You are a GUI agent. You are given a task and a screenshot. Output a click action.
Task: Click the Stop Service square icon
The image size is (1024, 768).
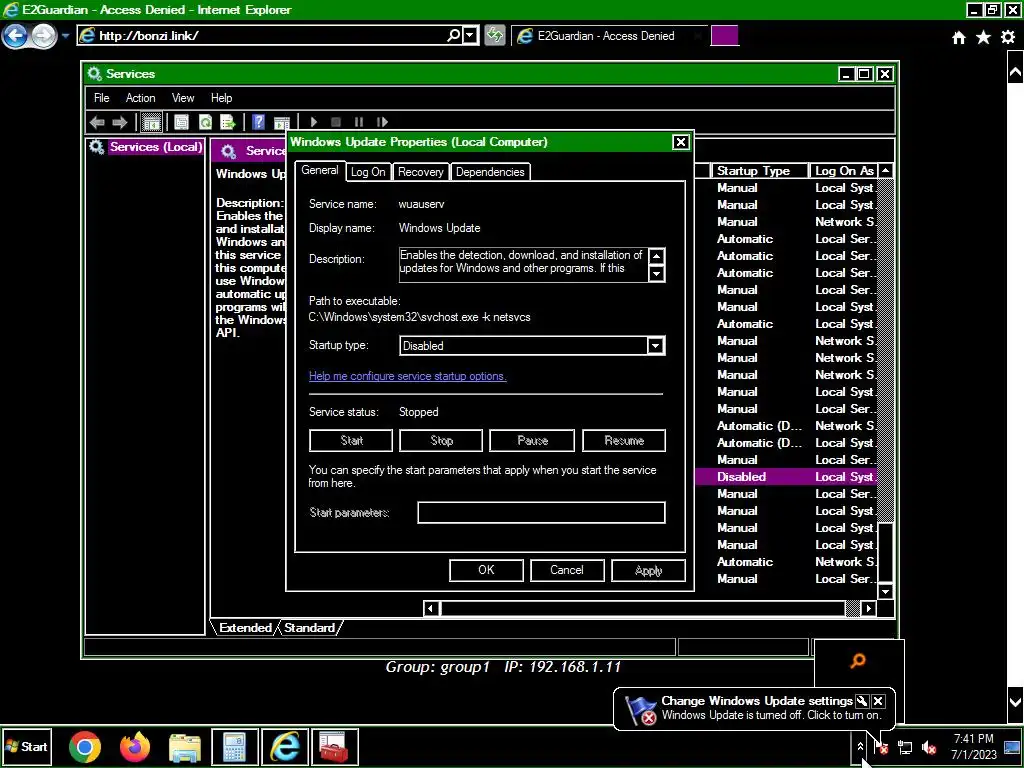click(x=336, y=122)
